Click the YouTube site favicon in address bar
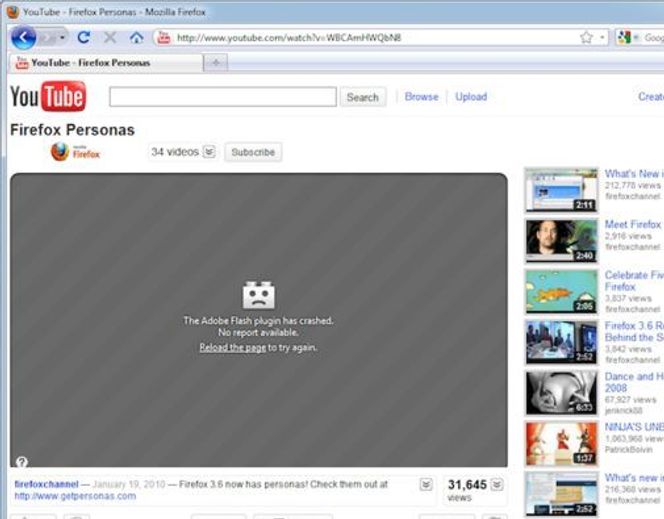This screenshot has height=519, width=664. tap(163, 38)
